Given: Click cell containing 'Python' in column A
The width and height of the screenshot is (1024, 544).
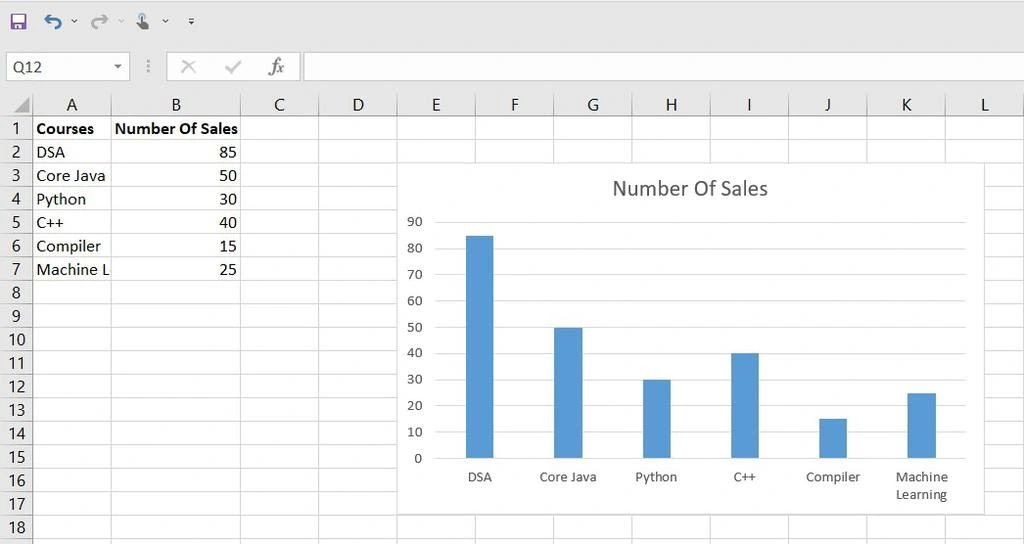Looking at the screenshot, I should coord(72,199).
